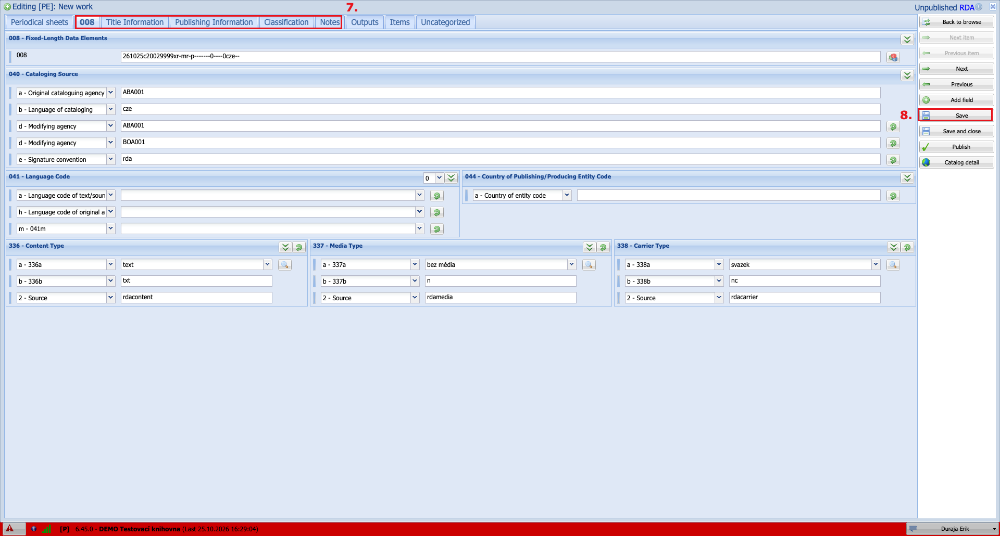Remove the first d - Modifying agency subfield (ABA001)
Viewport: 1000px width, 536px height.
point(893,126)
